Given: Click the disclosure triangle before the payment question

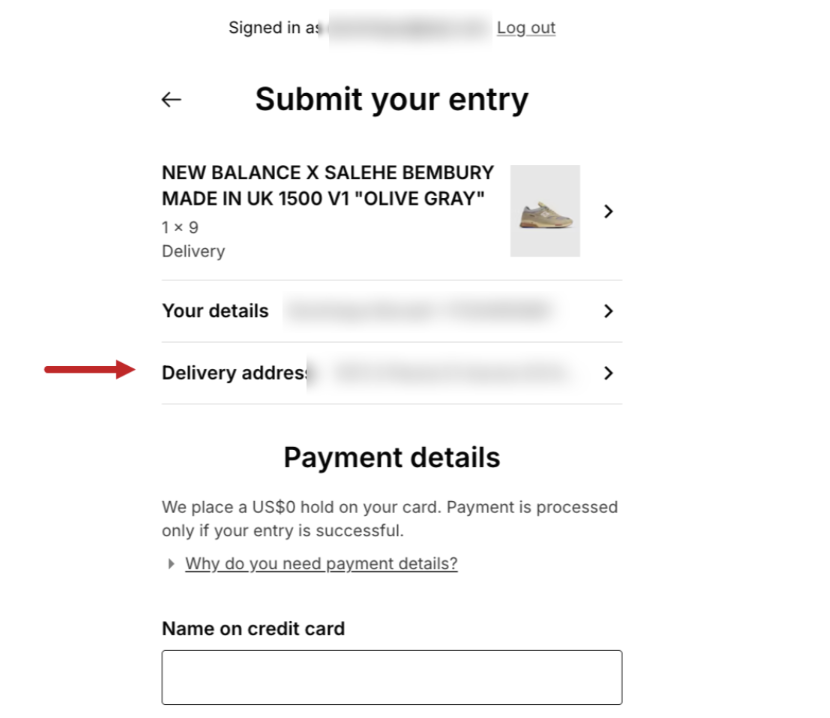Looking at the screenshot, I should [x=171, y=563].
